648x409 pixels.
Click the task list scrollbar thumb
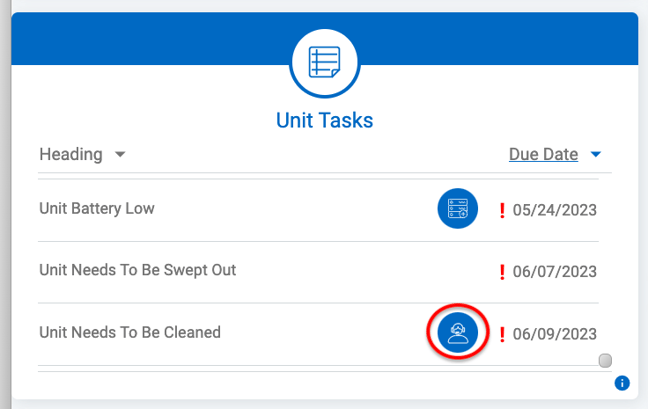click(x=605, y=360)
